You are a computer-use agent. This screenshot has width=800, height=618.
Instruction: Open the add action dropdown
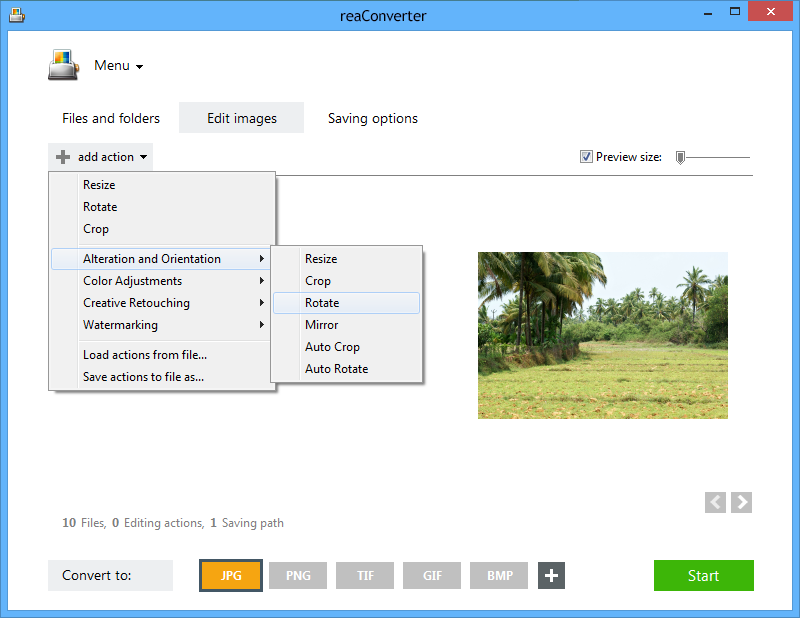tap(101, 157)
